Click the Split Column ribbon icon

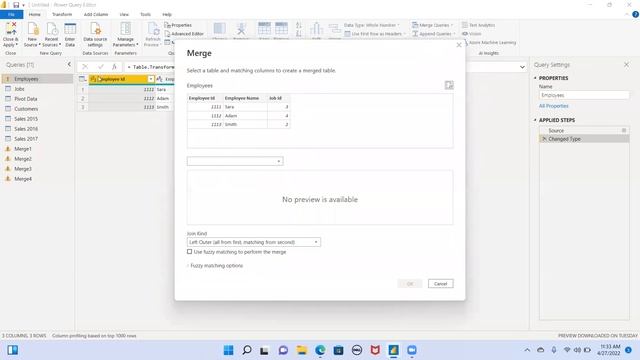point(317,29)
